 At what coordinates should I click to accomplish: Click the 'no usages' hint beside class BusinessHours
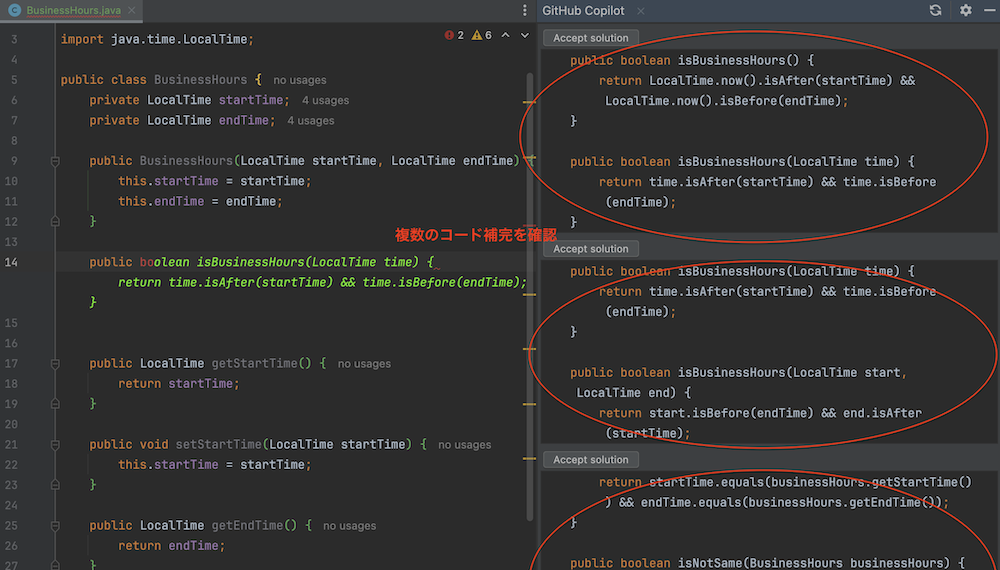(x=300, y=80)
